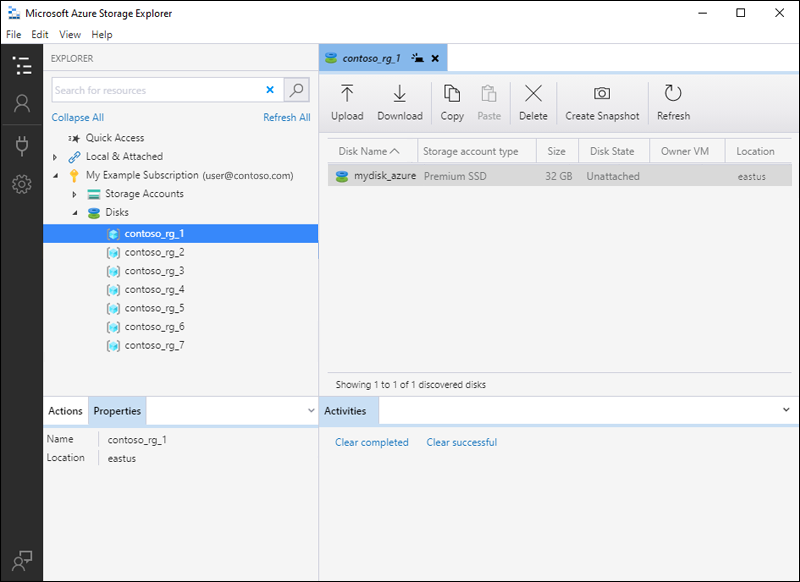Viewport: 800px width, 582px height.
Task: Open the Account Management sidebar icon
Action: pyautogui.click(x=22, y=104)
